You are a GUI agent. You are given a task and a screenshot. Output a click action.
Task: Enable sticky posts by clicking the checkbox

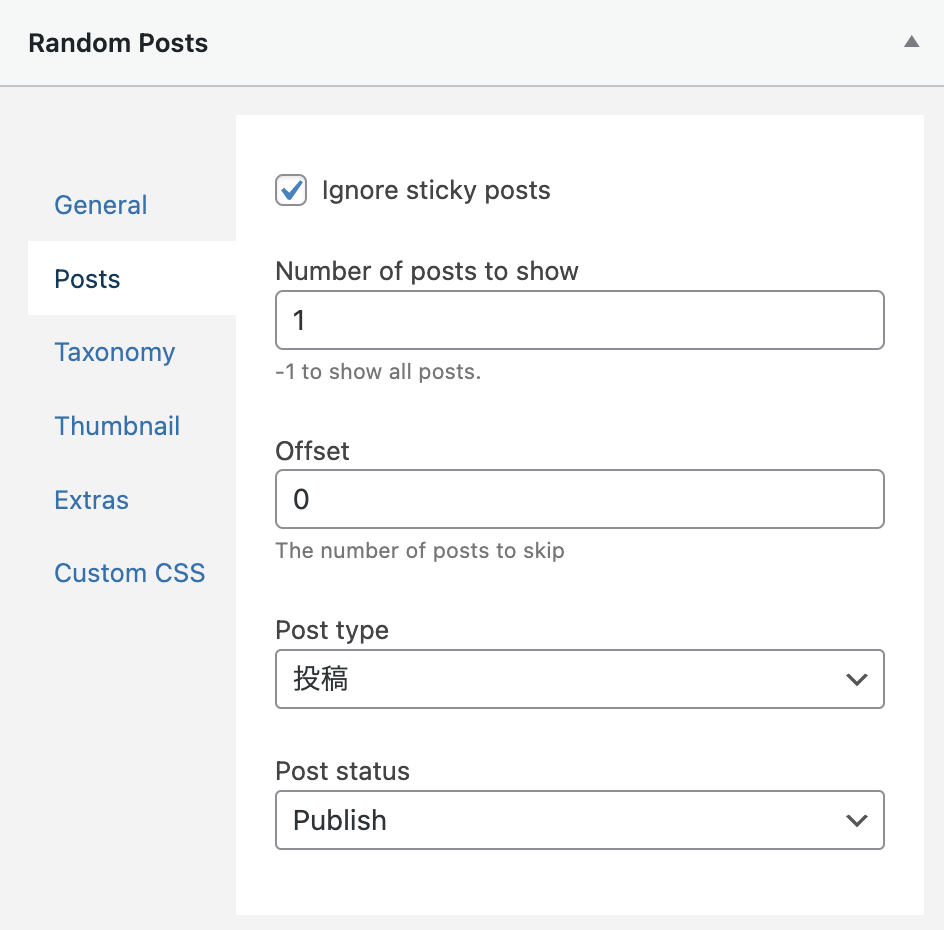tap(290, 190)
